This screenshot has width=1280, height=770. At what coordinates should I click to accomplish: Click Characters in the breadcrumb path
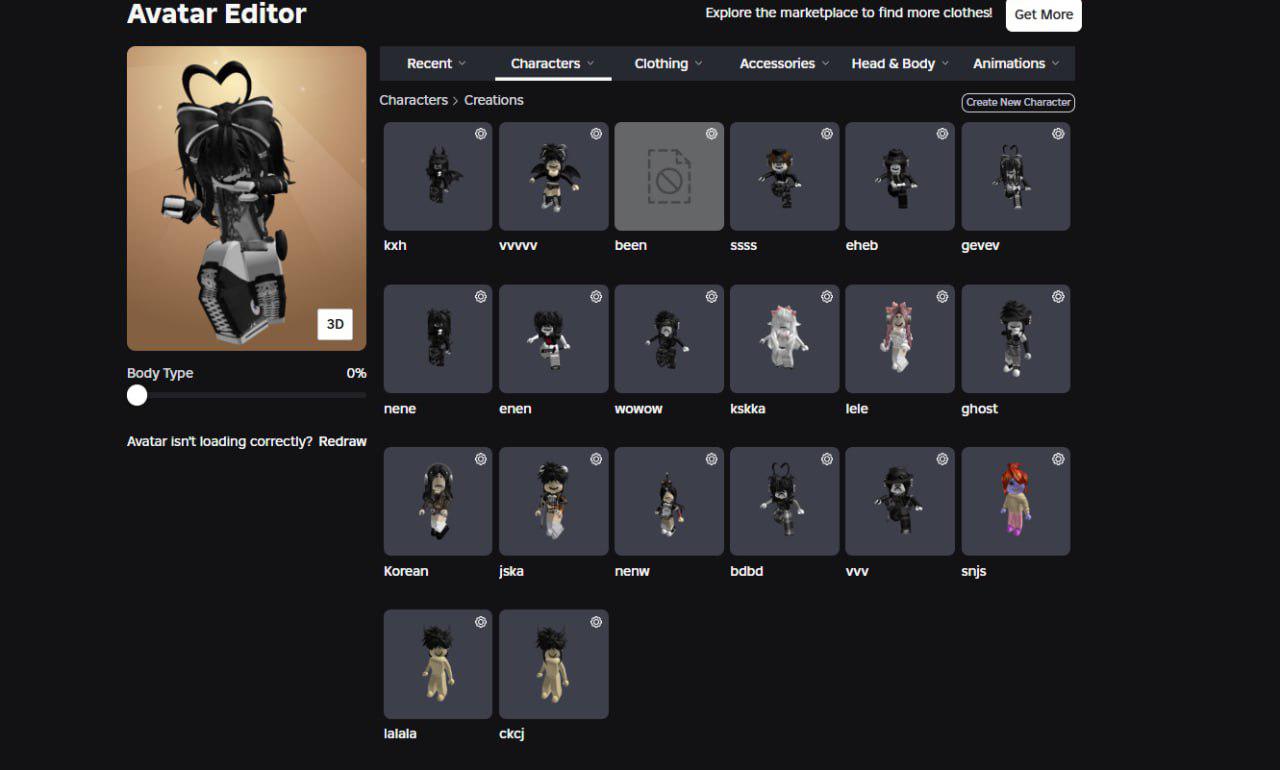(413, 100)
